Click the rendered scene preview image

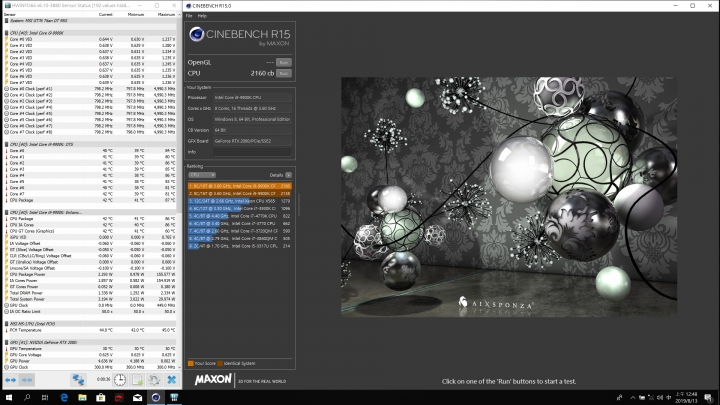tap(509, 197)
